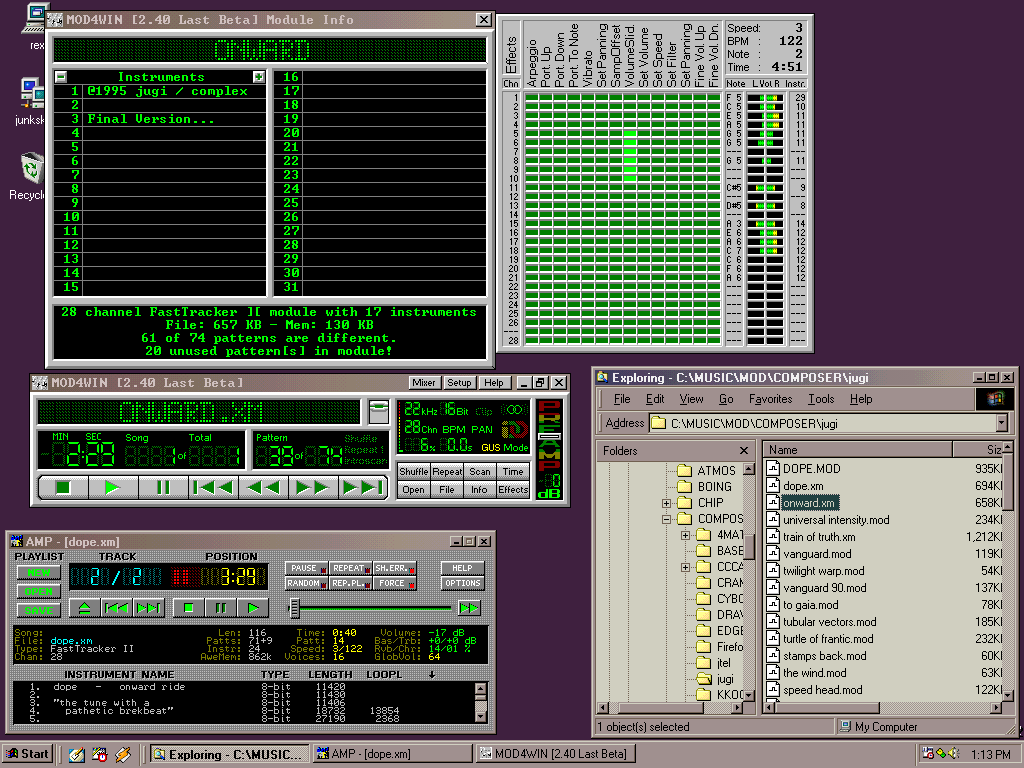1024x768 pixels.
Task: Click the stereo surround rings icon in MOD4WIN
Action: [x=515, y=410]
